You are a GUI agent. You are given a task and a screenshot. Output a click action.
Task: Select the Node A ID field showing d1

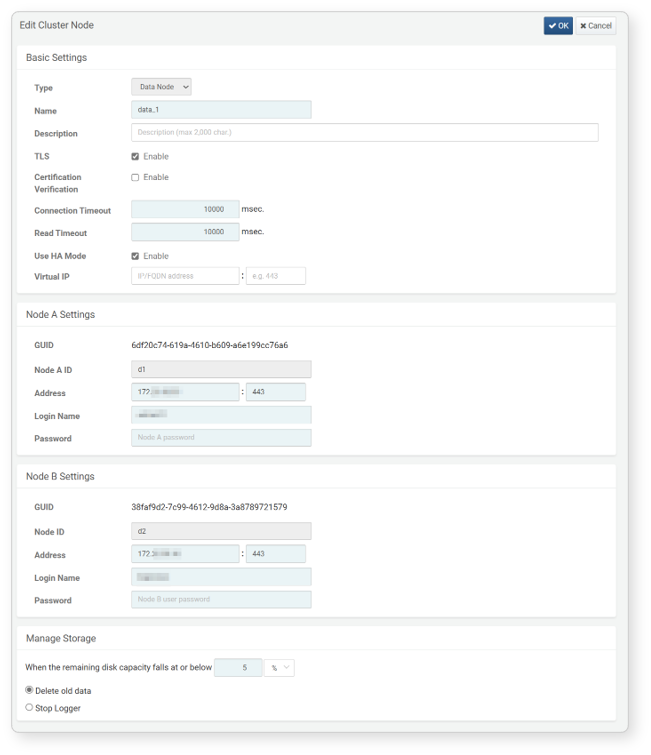pos(221,369)
